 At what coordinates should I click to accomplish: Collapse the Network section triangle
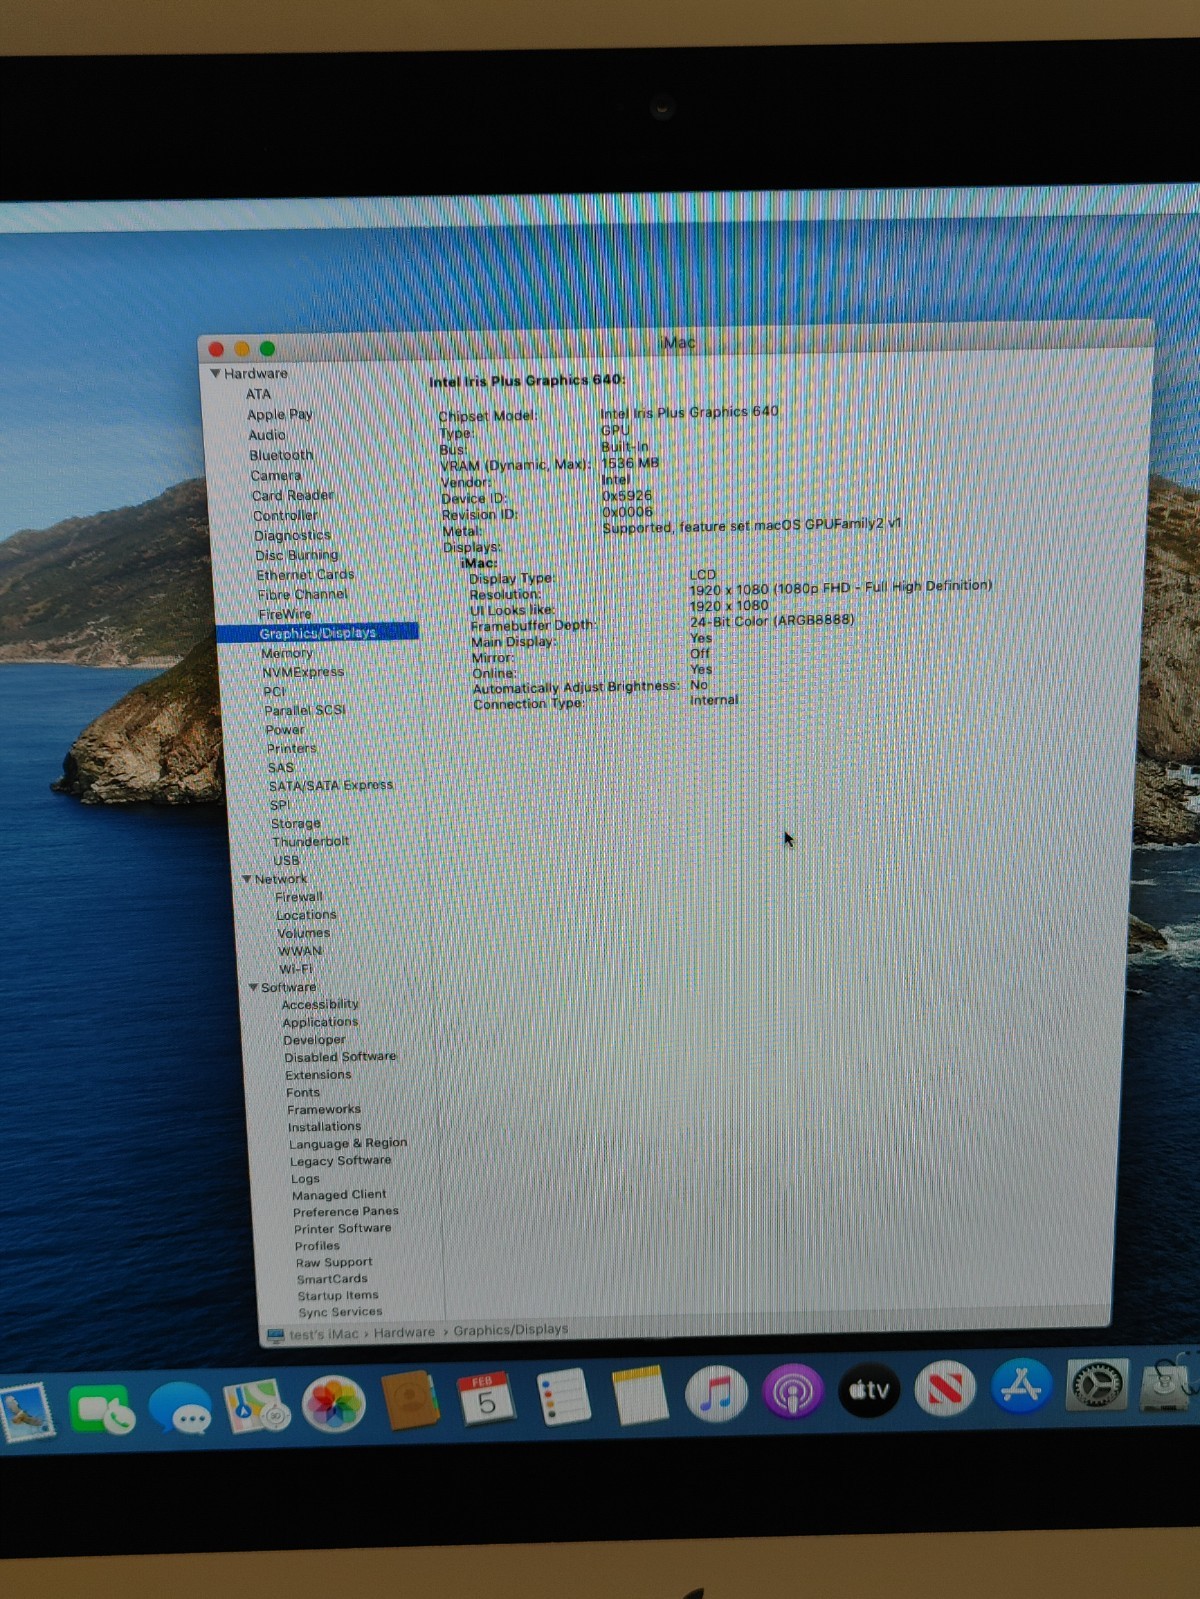pyautogui.click(x=246, y=879)
